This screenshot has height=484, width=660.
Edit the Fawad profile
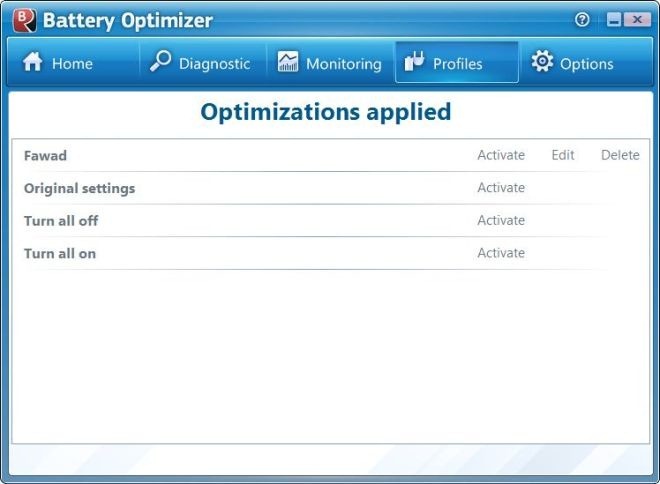pyautogui.click(x=563, y=155)
